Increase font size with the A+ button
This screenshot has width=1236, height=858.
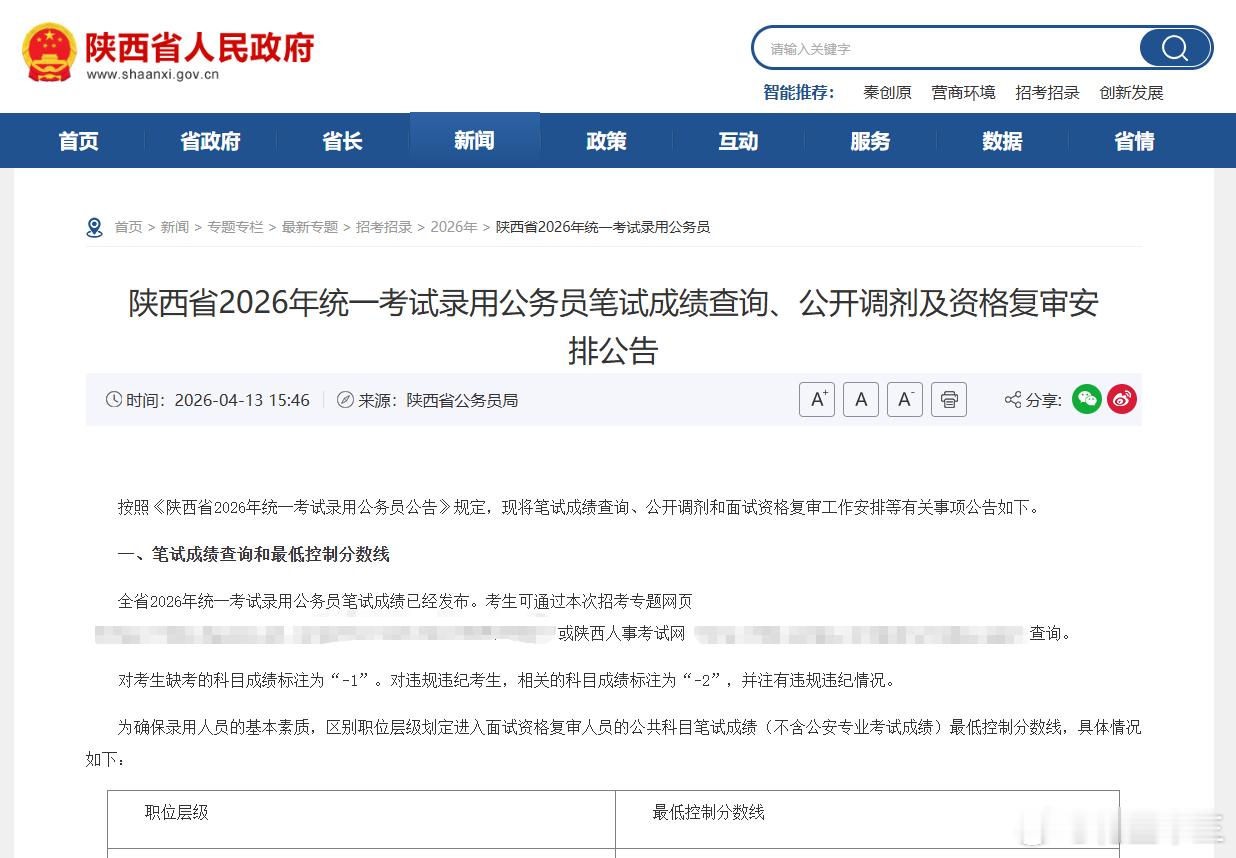pyautogui.click(x=817, y=399)
